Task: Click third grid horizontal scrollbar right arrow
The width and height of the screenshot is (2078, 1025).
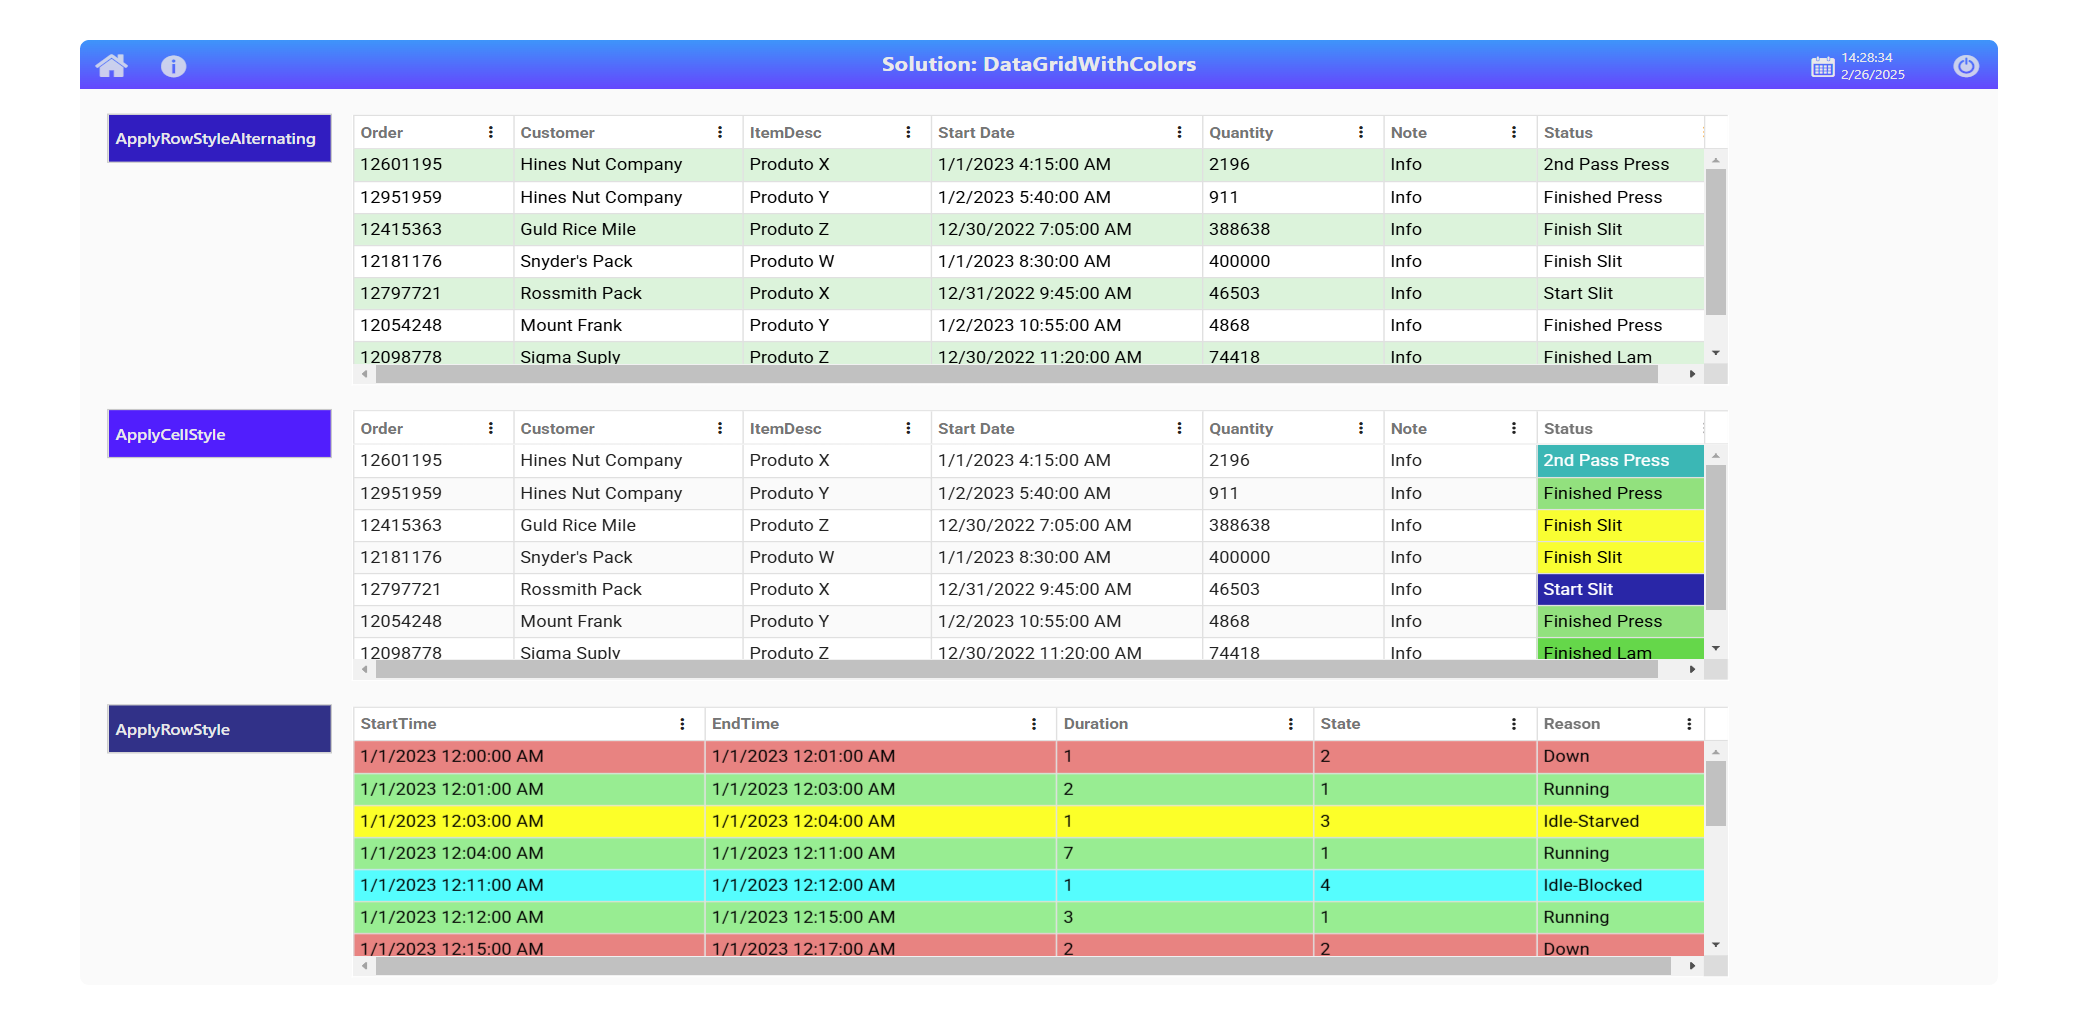Action: tap(1692, 966)
